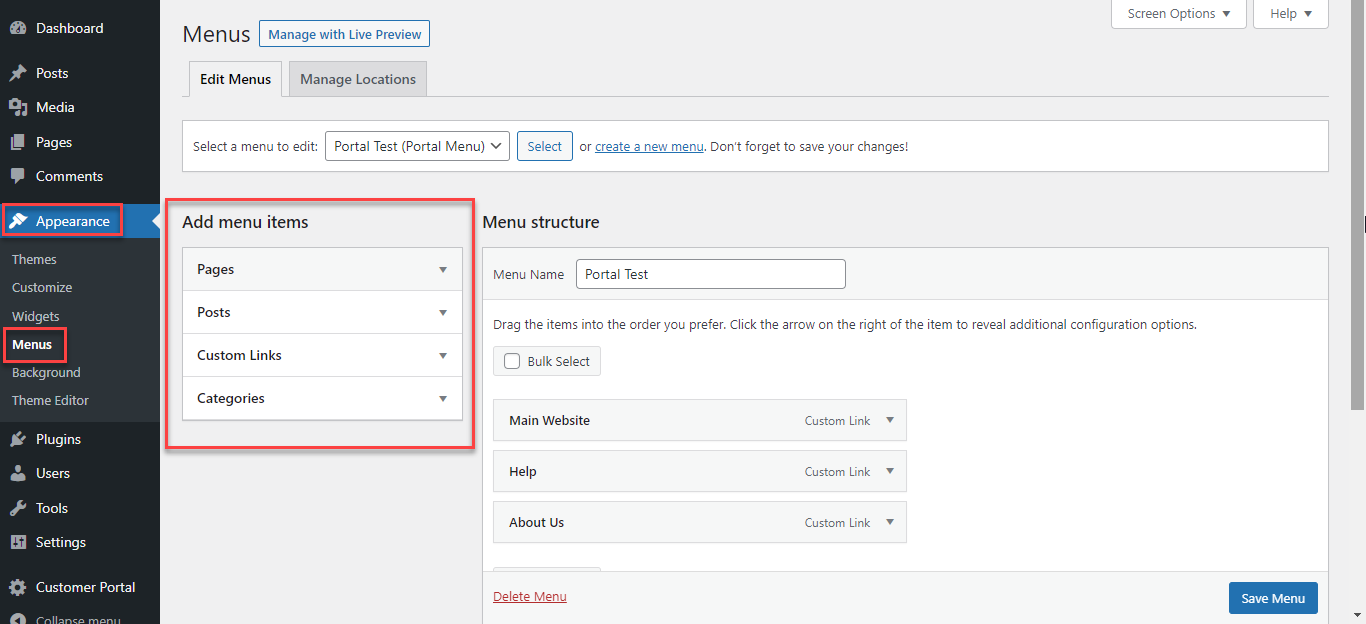
Task: Click the Posts pushpin icon
Action: (x=18, y=73)
